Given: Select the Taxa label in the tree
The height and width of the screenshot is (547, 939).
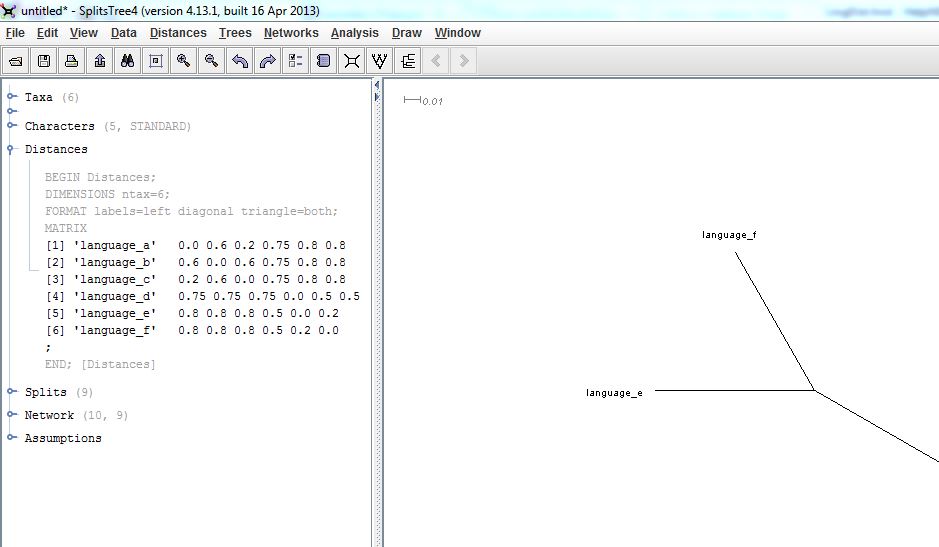Looking at the screenshot, I should click(38, 97).
